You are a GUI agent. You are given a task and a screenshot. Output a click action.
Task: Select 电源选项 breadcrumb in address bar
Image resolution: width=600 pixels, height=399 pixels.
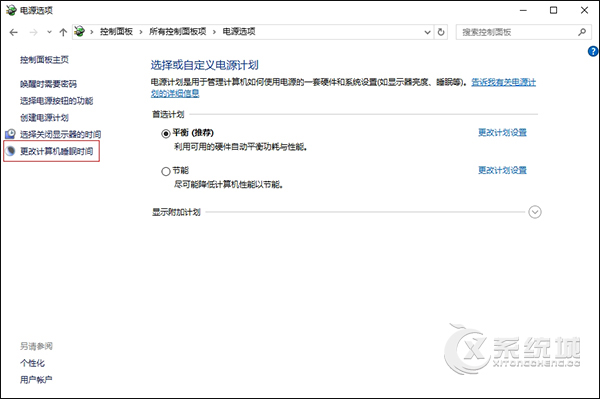pos(239,32)
